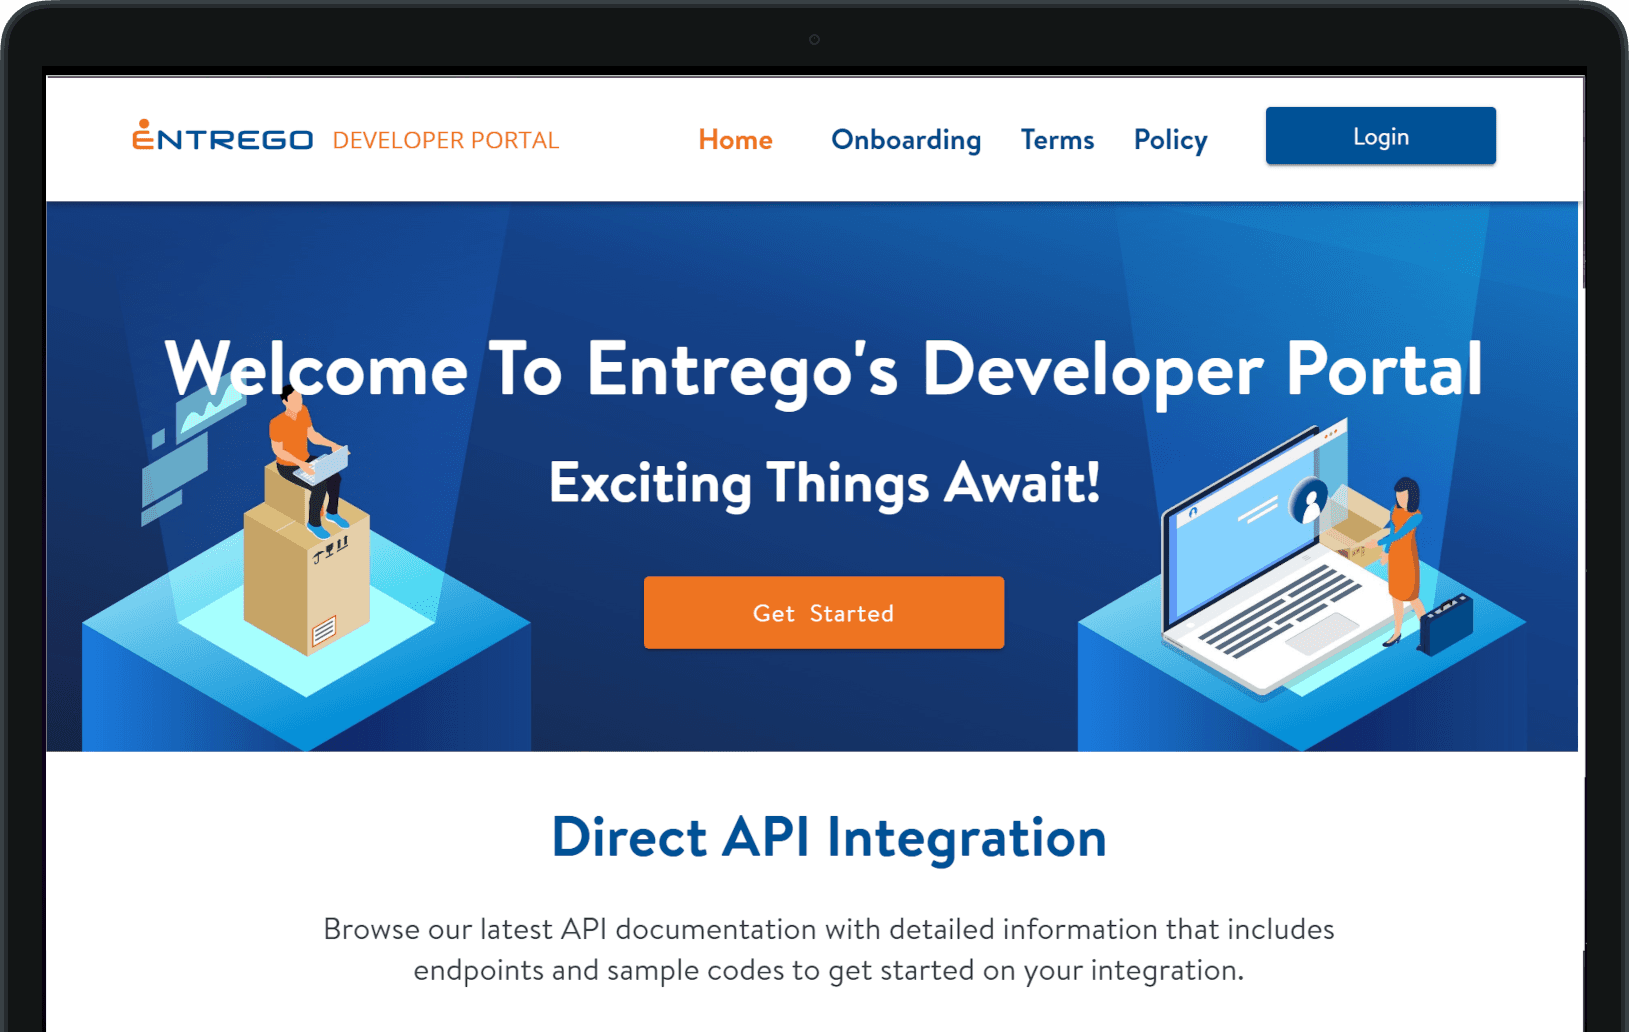This screenshot has width=1629, height=1032.
Task: Click the Entrego logo
Action: [x=222, y=136]
